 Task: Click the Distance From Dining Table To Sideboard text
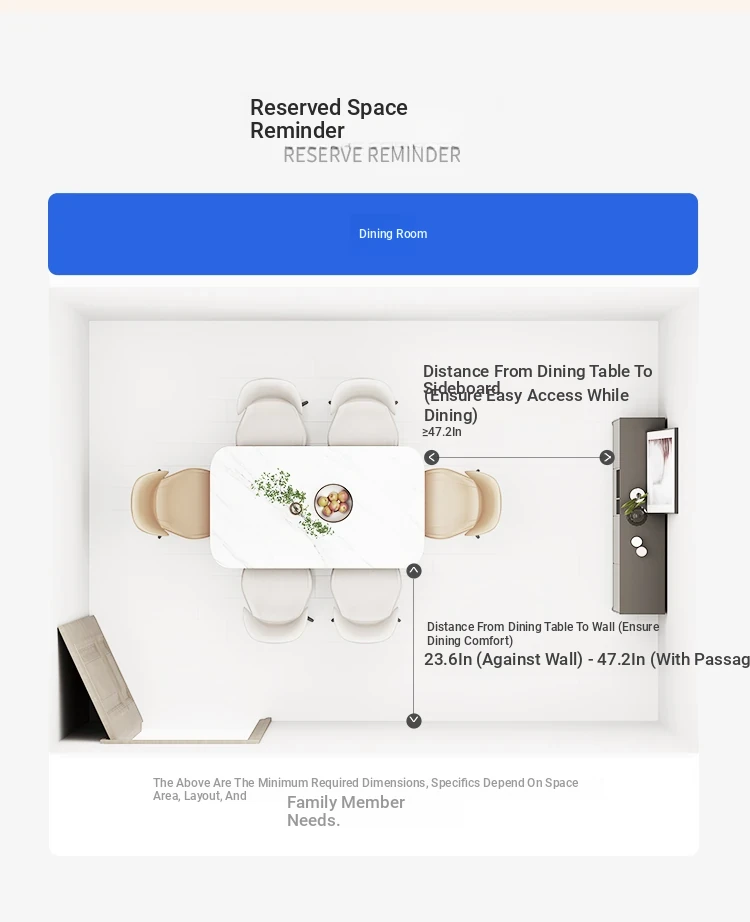[x=538, y=379]
